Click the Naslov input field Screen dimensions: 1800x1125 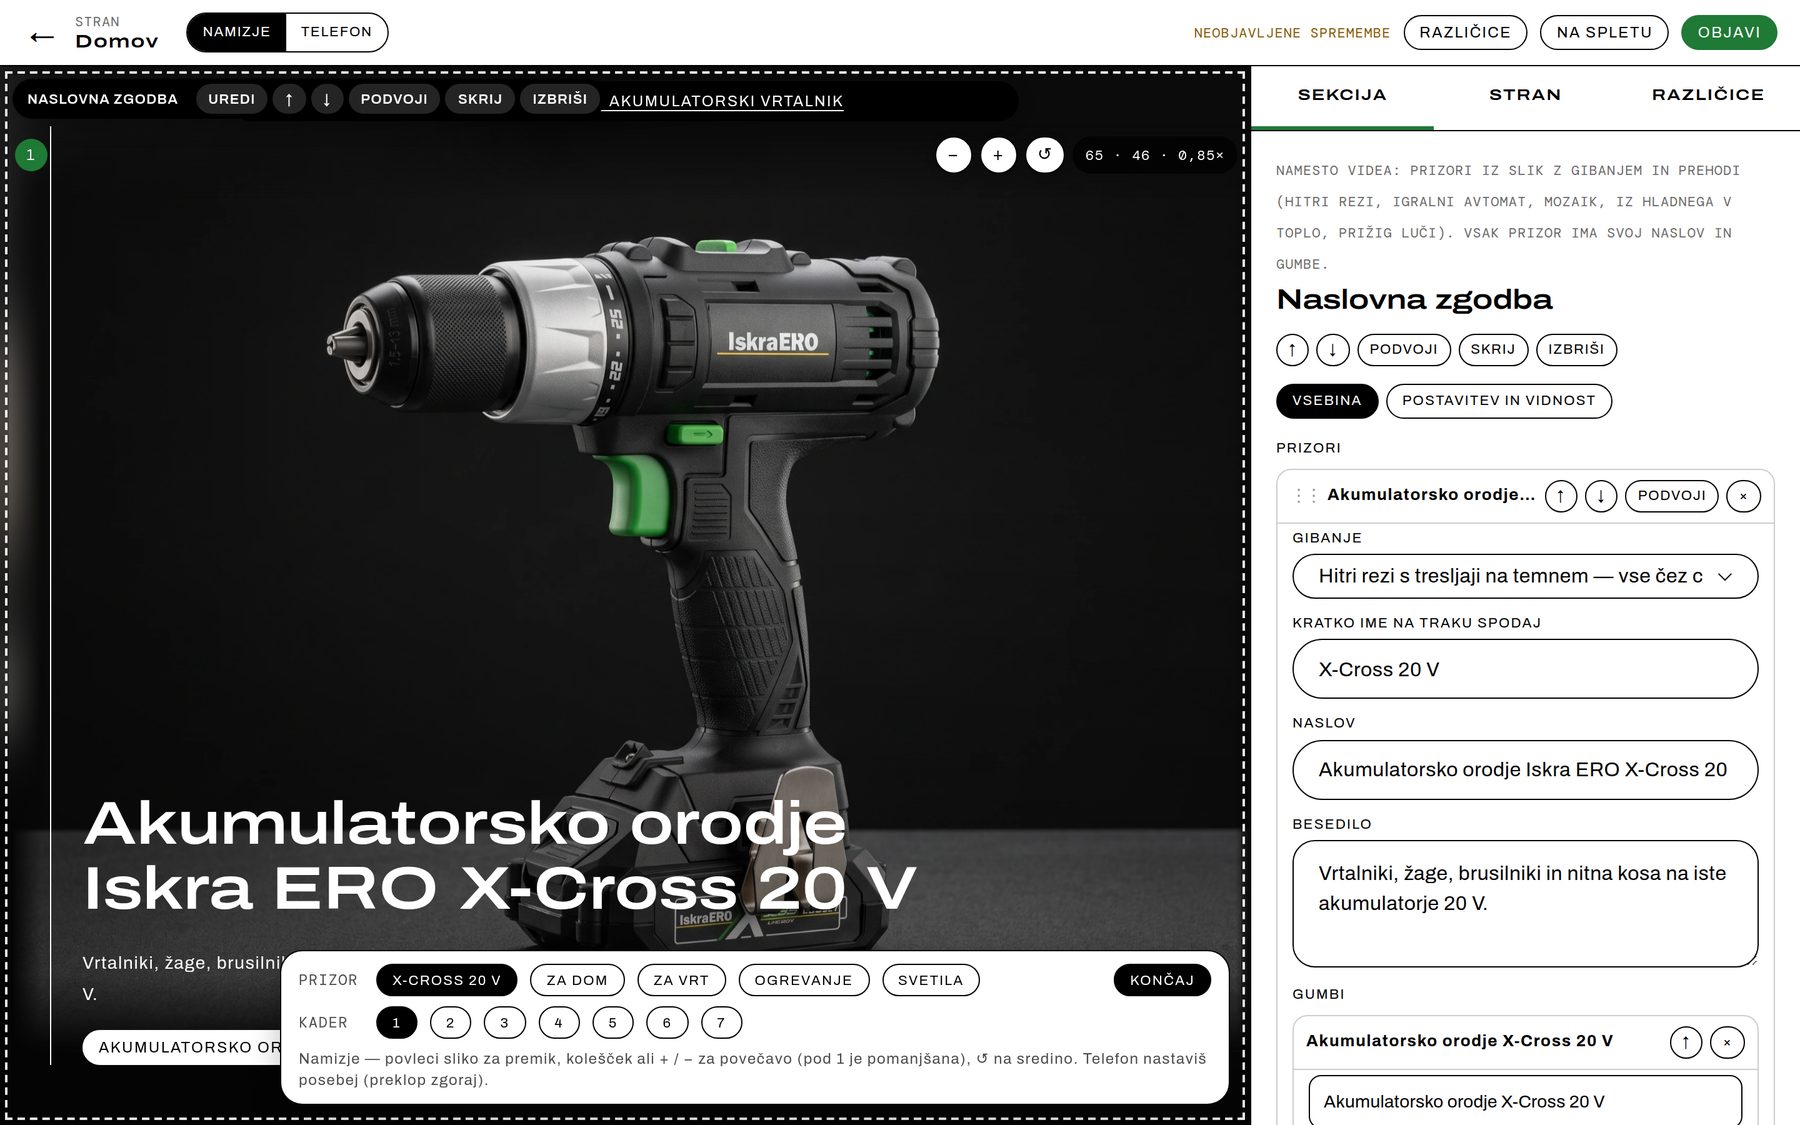click(x=1525, y=769)
